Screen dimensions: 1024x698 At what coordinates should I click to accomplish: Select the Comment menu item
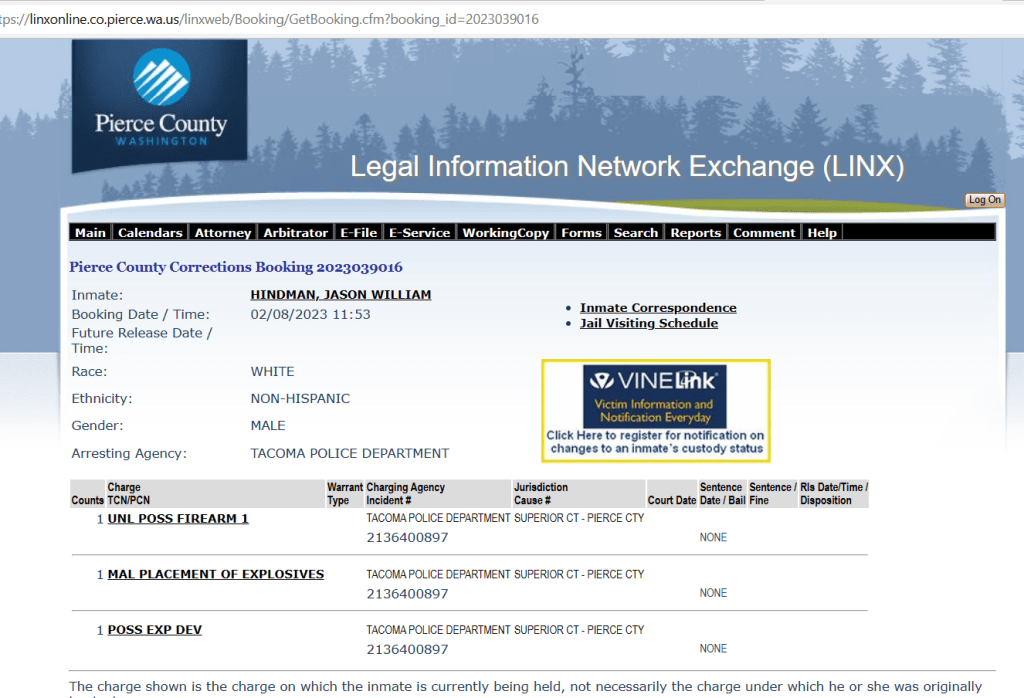tap(764, 232)
